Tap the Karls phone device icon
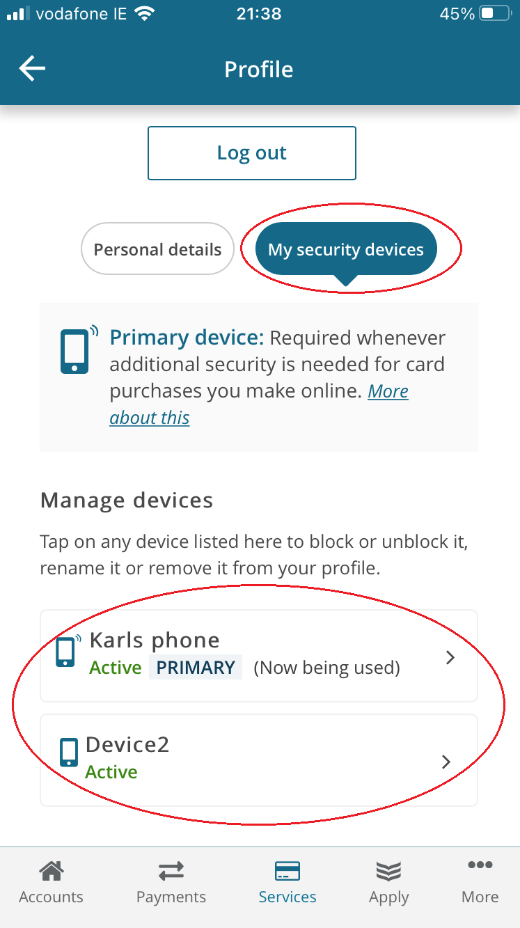 coord(68,651)
